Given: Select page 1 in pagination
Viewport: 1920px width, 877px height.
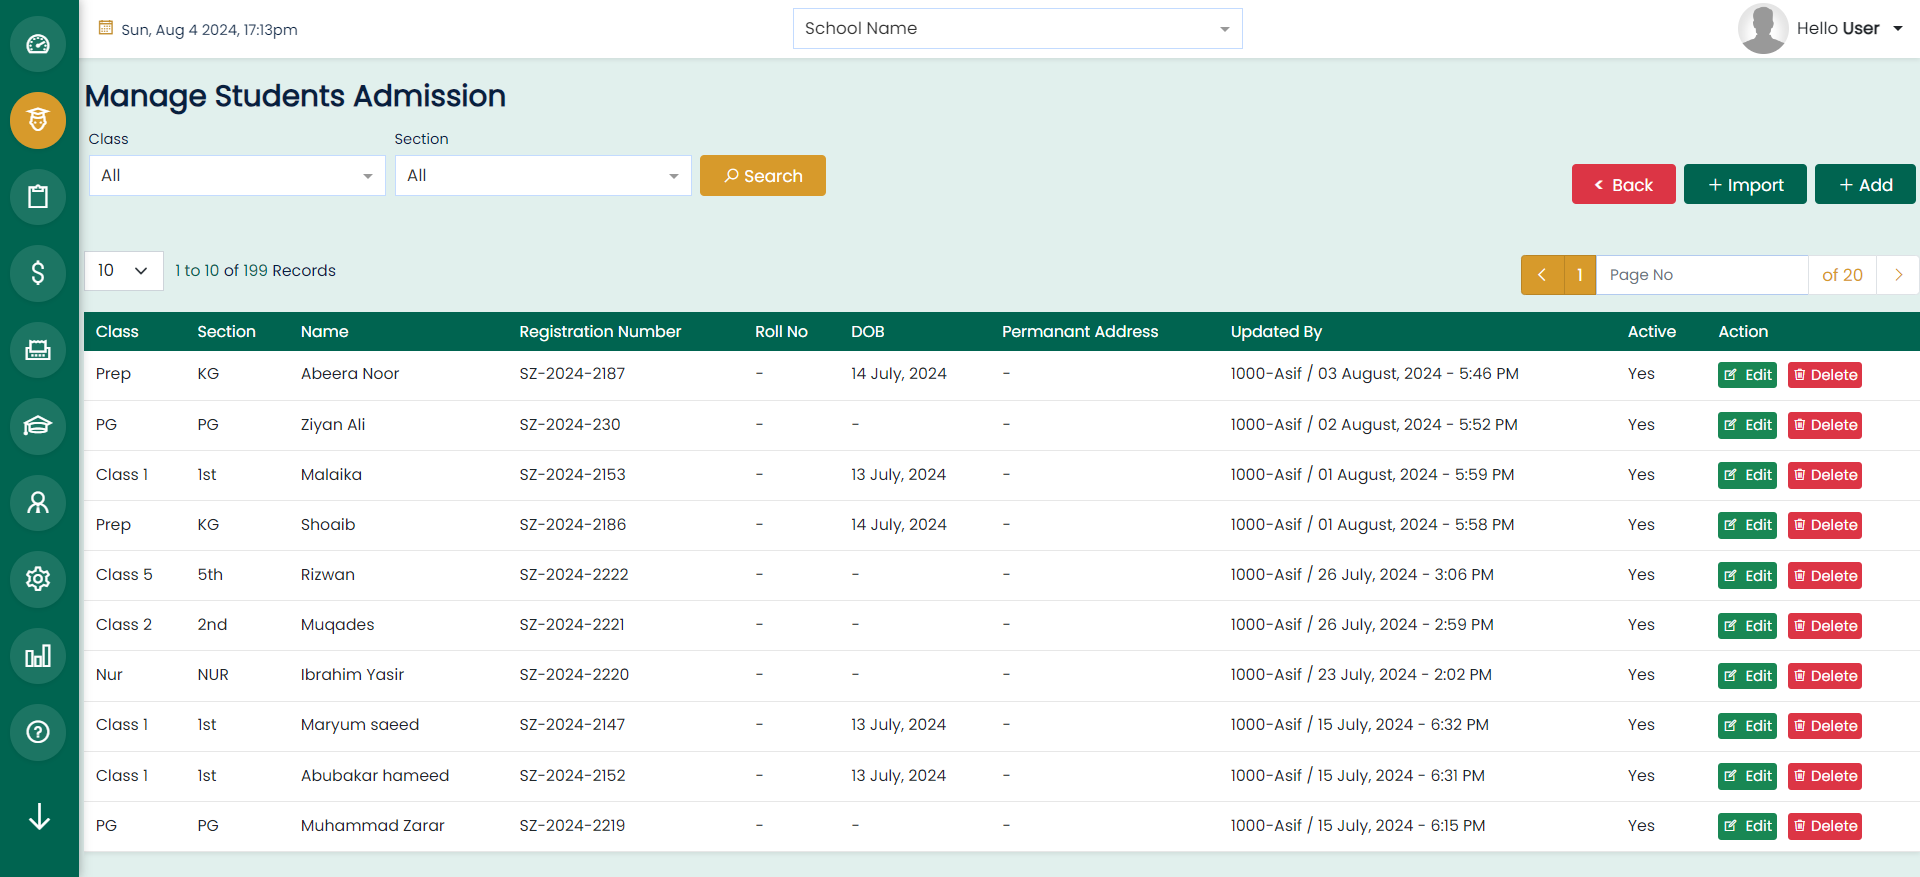Looking at the screenshot, I should coord(1580,275).
